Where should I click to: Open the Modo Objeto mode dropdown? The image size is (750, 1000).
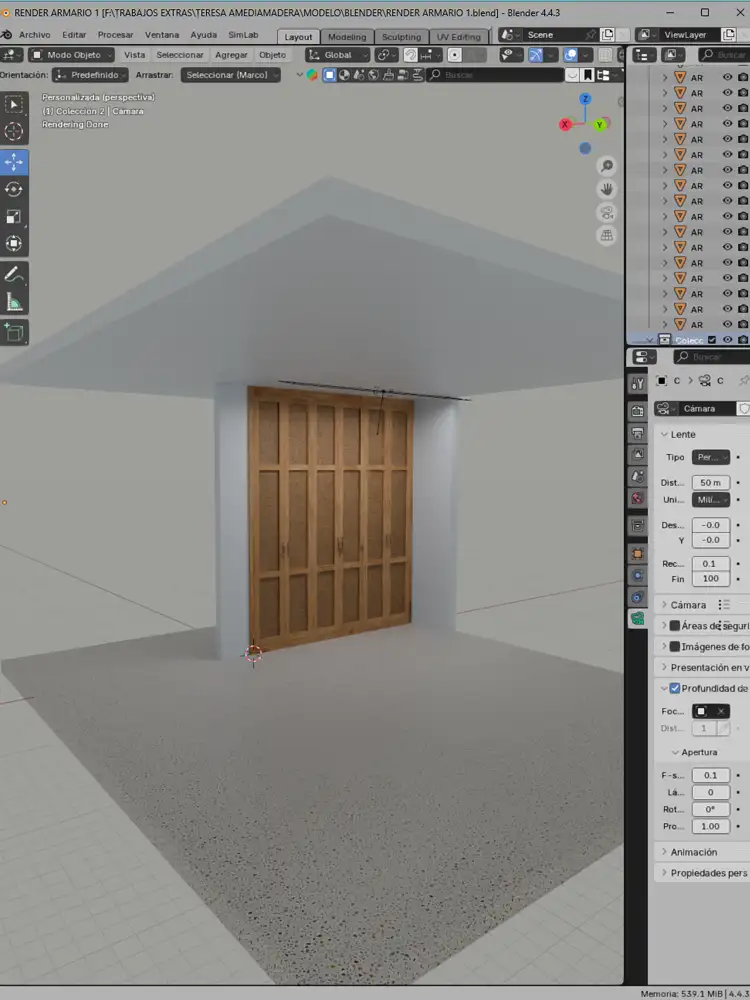[x=71, y=55]
